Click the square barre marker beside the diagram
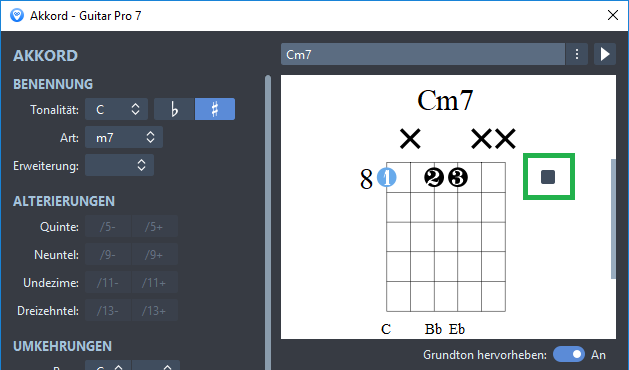The image size is (629, 370). pyautogui.click(x=548, y=177)
